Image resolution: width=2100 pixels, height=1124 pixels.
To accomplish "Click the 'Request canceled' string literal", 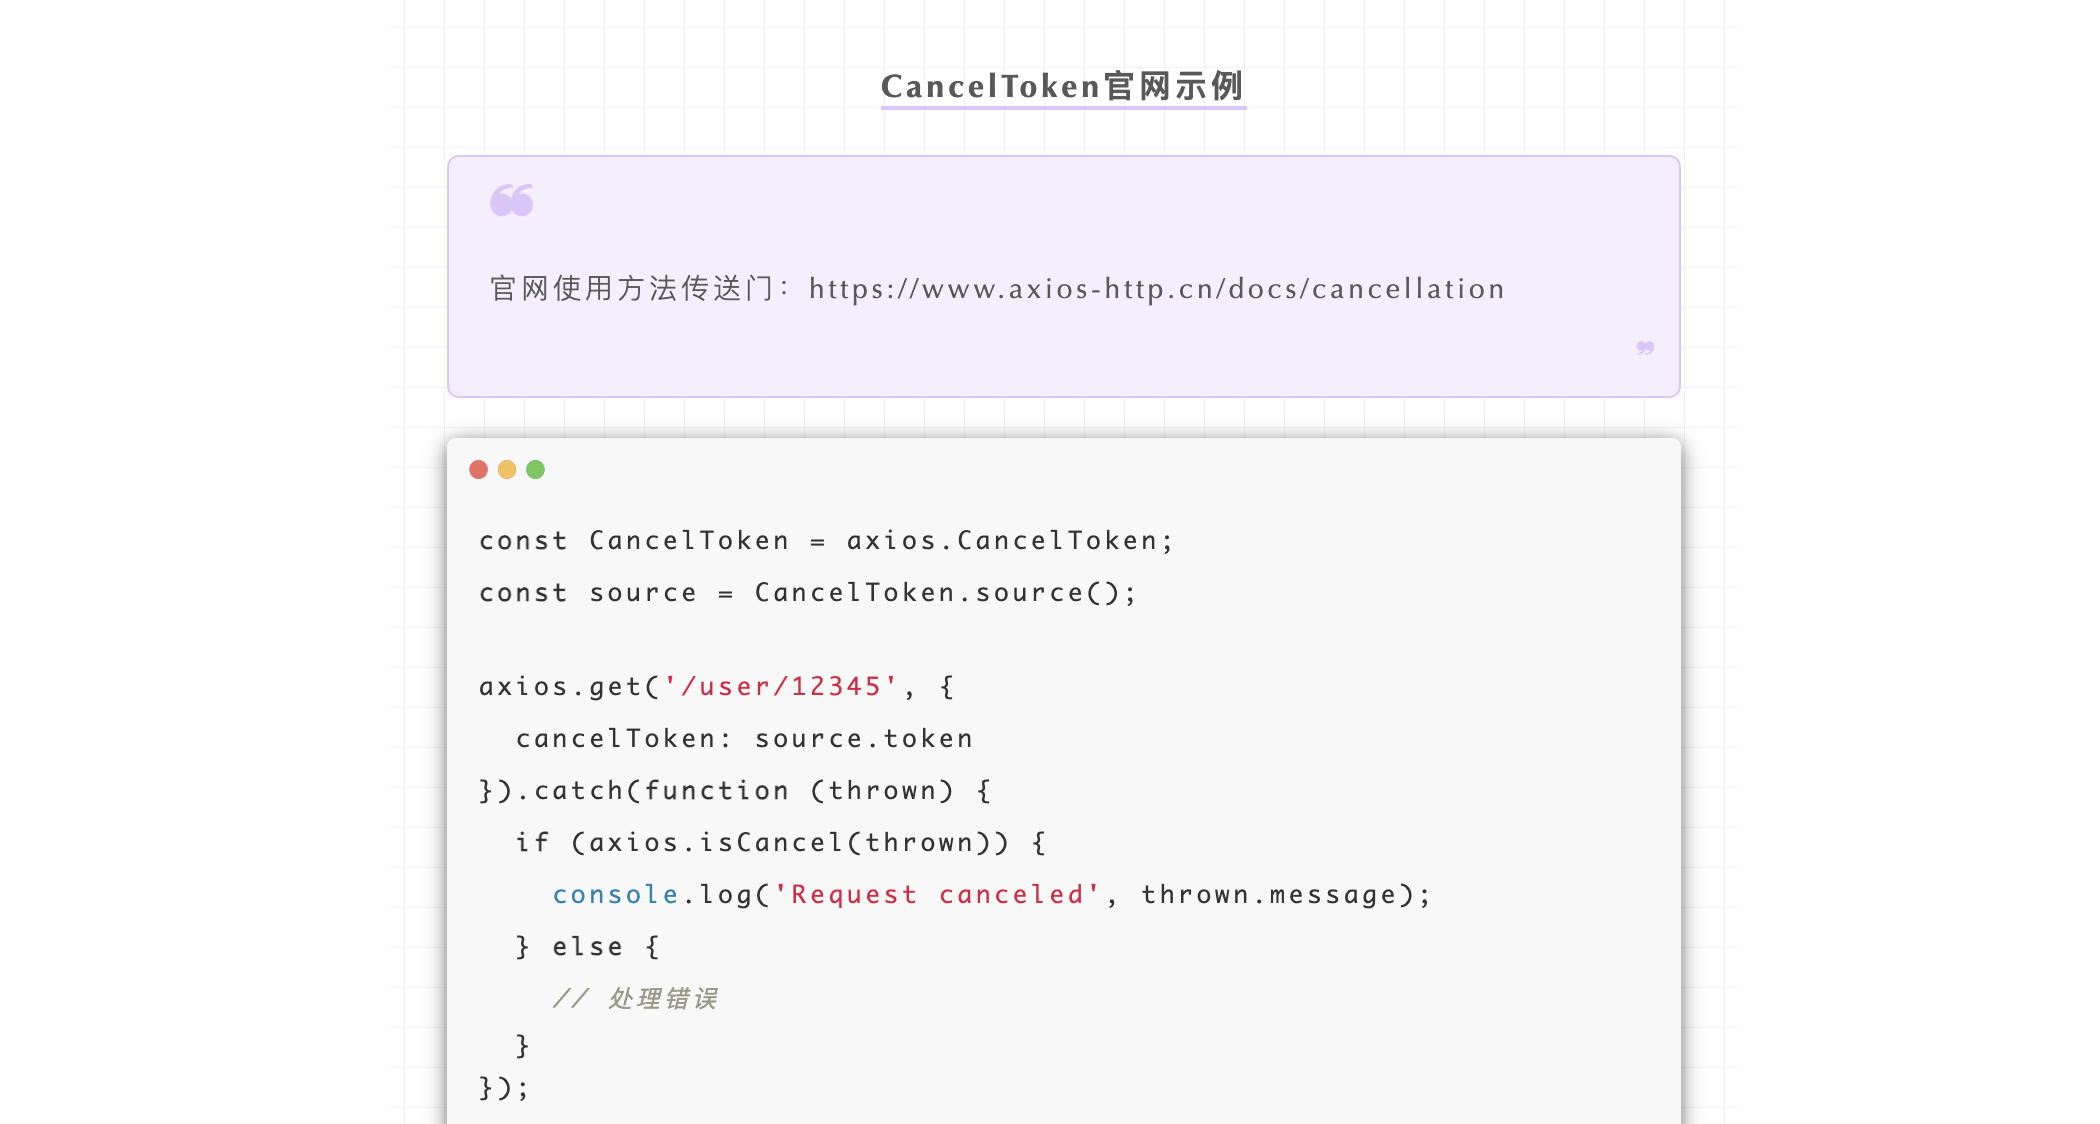I will pos(937,895).
